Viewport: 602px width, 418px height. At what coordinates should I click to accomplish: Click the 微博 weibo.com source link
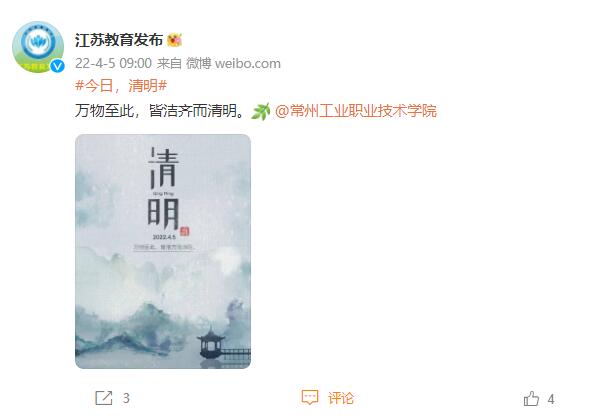[233, 63]
